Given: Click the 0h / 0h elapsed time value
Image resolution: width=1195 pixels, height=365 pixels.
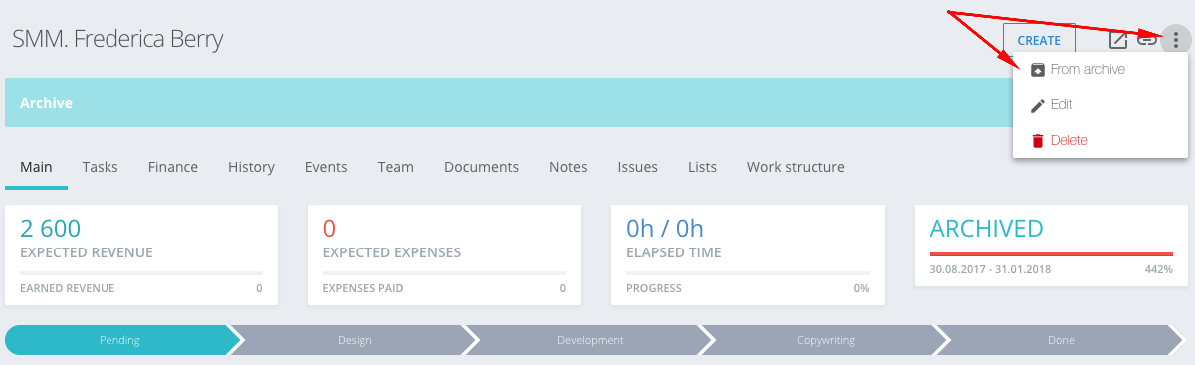Looking at the screenshot, I should click(x=665, y=229).
